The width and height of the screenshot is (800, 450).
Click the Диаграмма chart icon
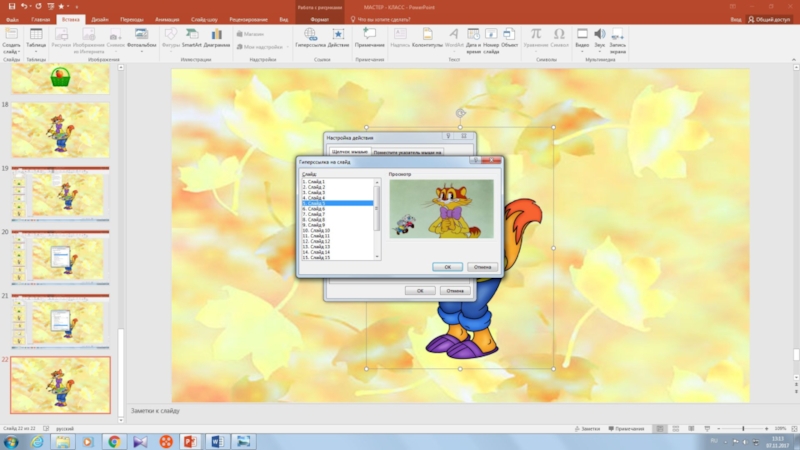click(x=216, y=36)
